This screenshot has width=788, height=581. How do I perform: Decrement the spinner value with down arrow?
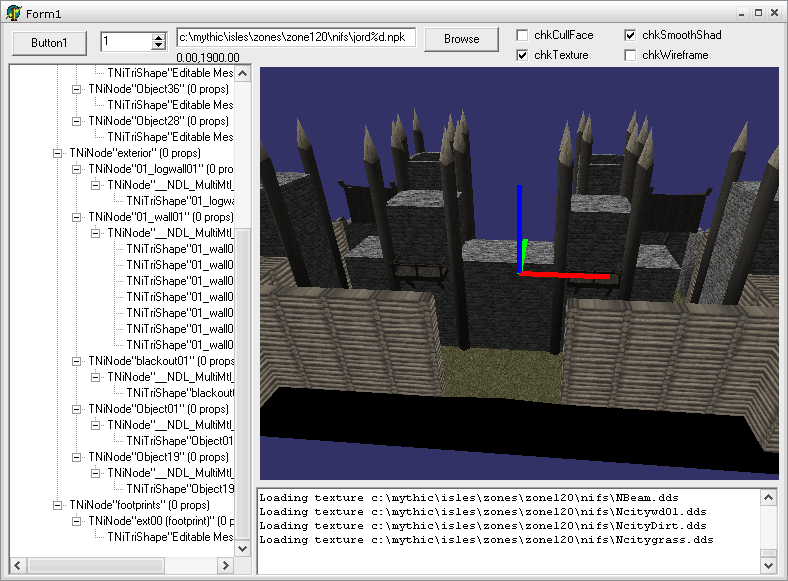(x=159, y=45)
